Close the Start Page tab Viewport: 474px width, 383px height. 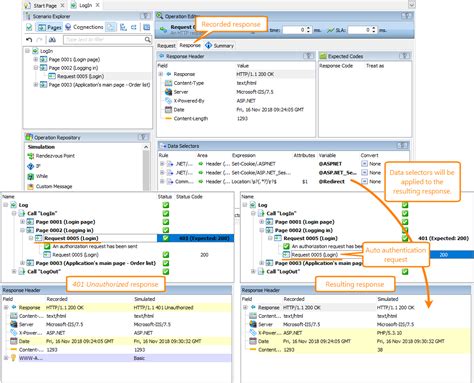pyautogui.click(x=62, y=6)
